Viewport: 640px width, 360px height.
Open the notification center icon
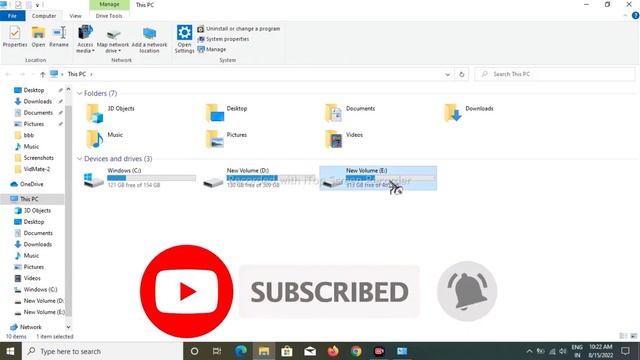click(625, 351)
